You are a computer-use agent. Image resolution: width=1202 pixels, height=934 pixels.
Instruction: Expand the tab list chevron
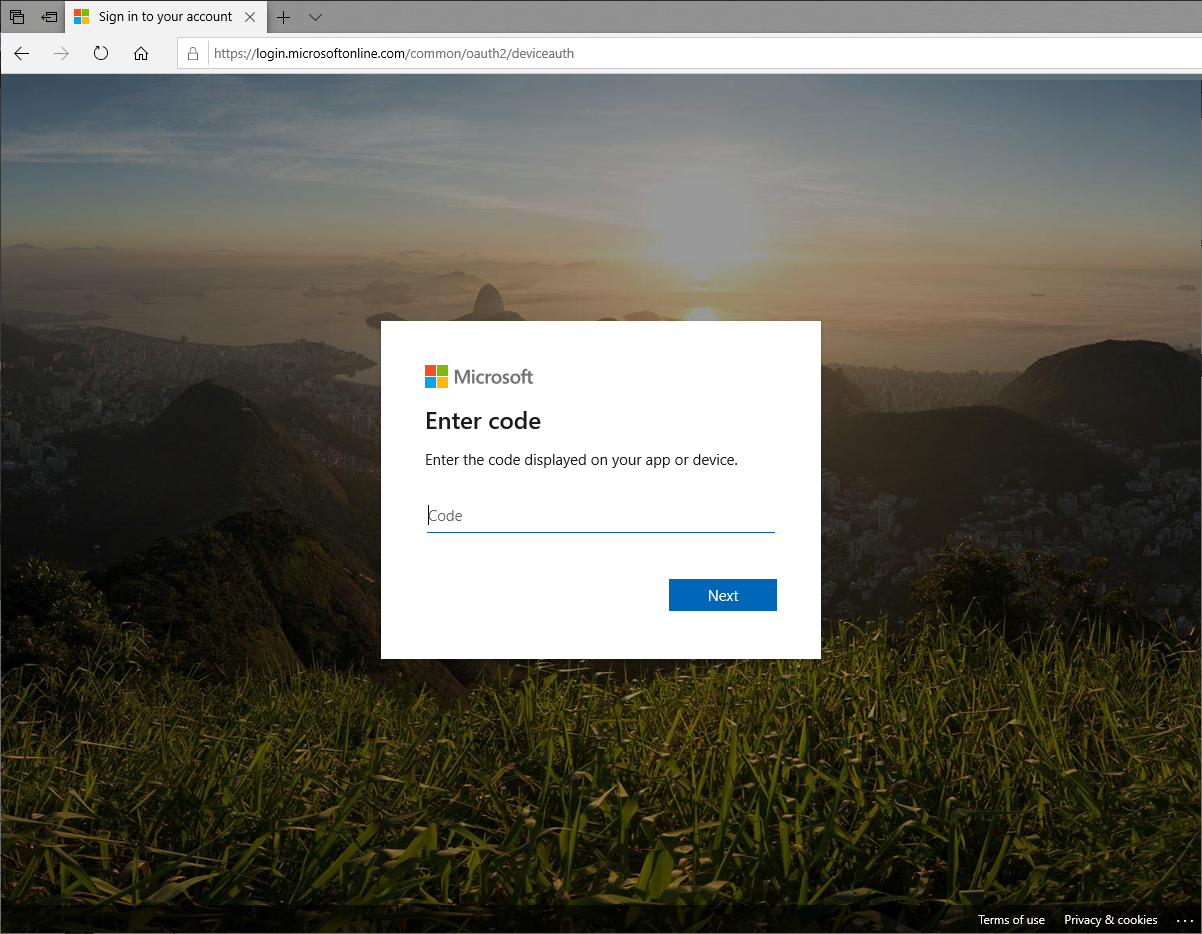pos(315,17)
